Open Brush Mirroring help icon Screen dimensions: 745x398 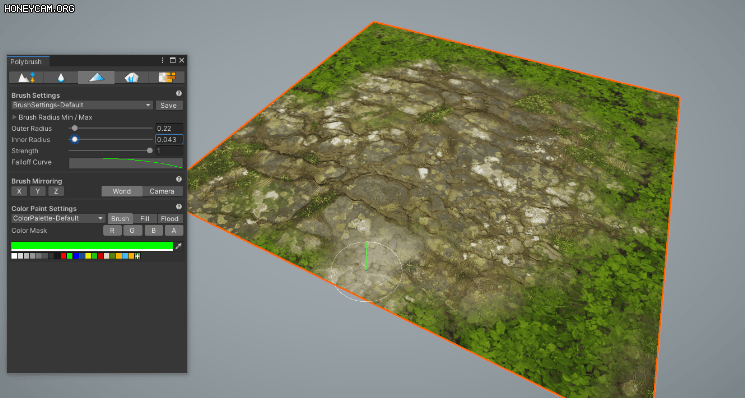[179, 179]
